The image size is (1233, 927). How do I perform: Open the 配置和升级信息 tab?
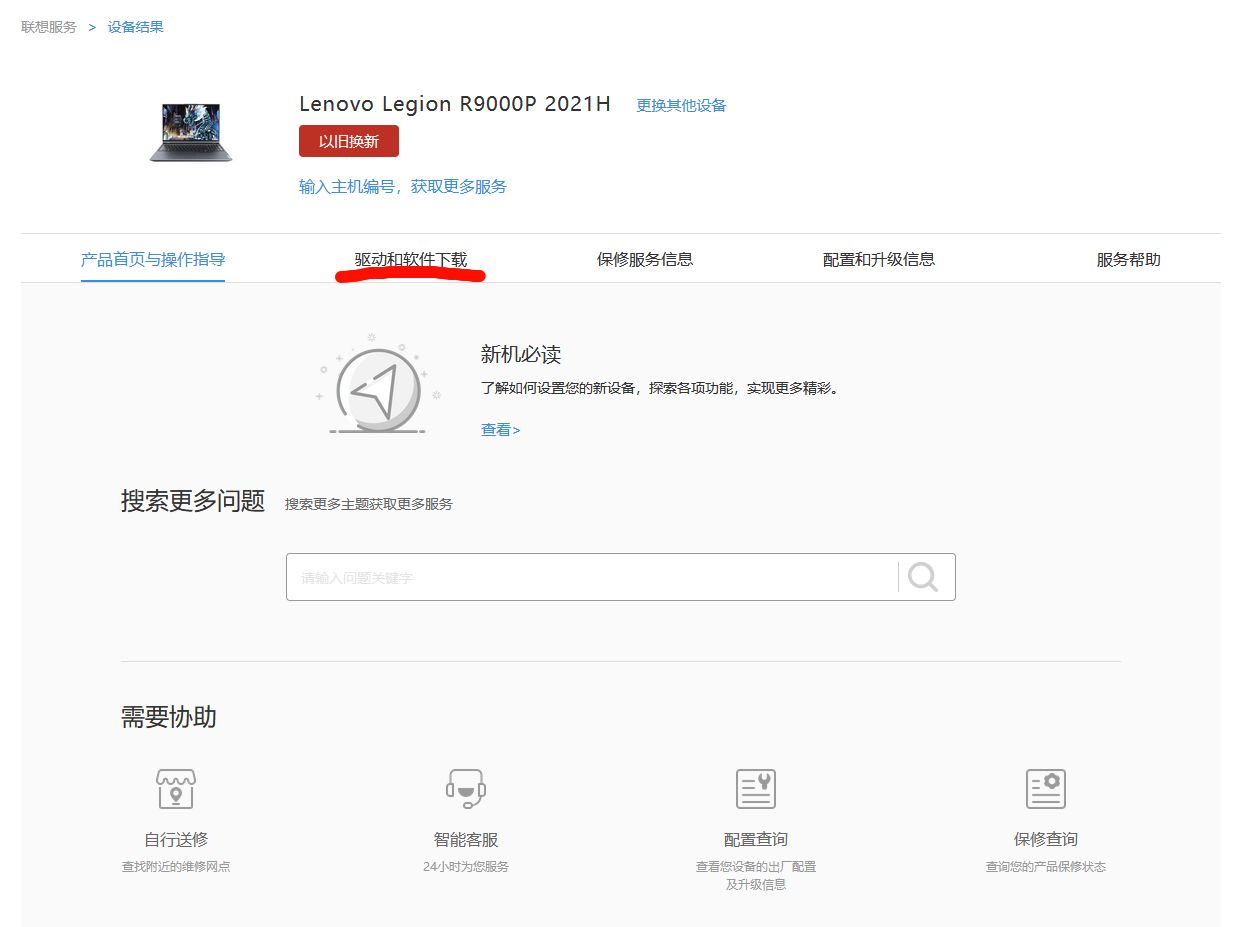point(879,260)
